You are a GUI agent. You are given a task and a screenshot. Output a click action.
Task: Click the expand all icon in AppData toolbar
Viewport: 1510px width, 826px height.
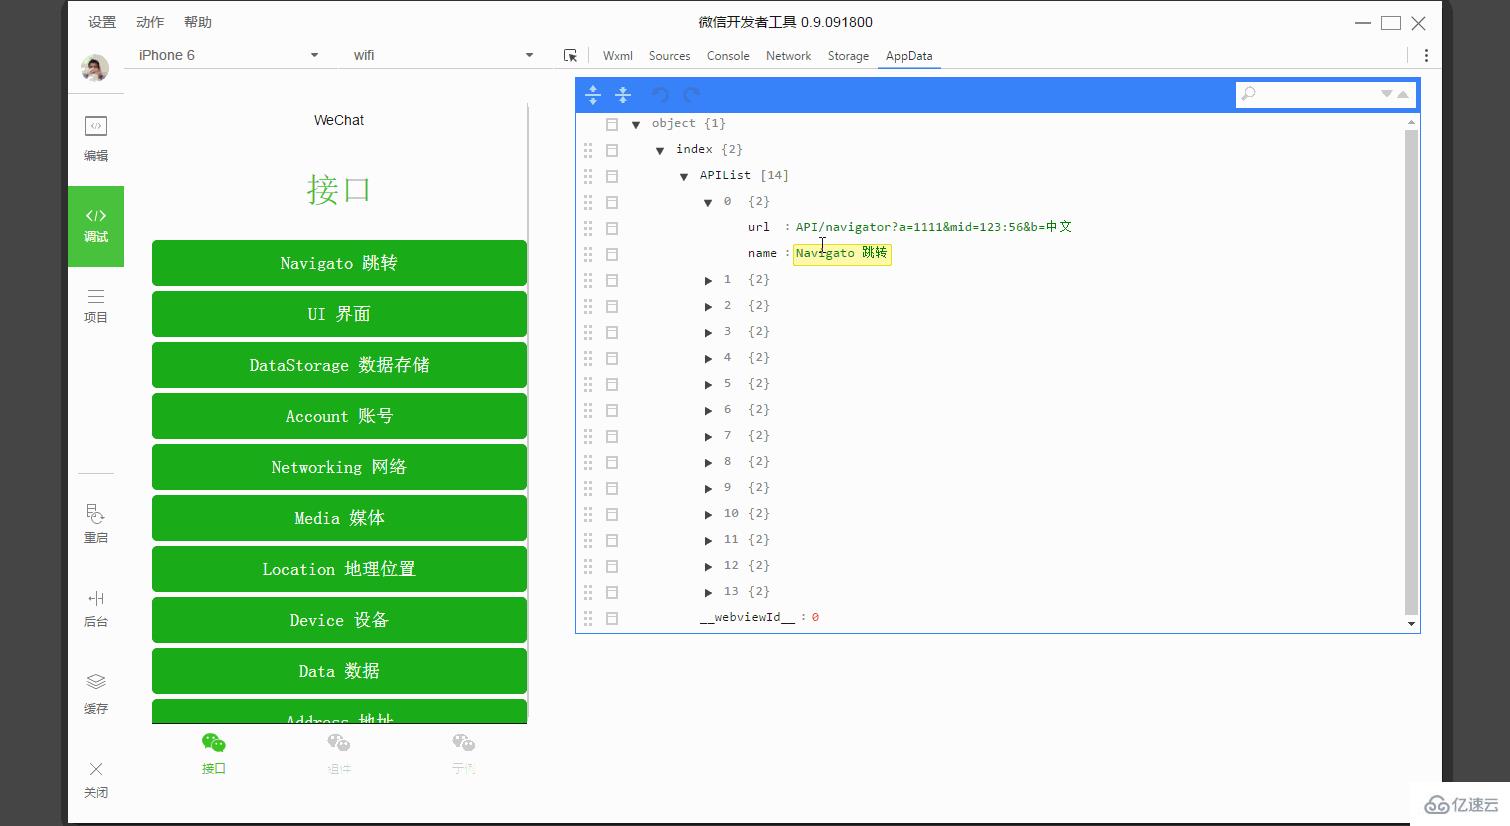[593, 95]
